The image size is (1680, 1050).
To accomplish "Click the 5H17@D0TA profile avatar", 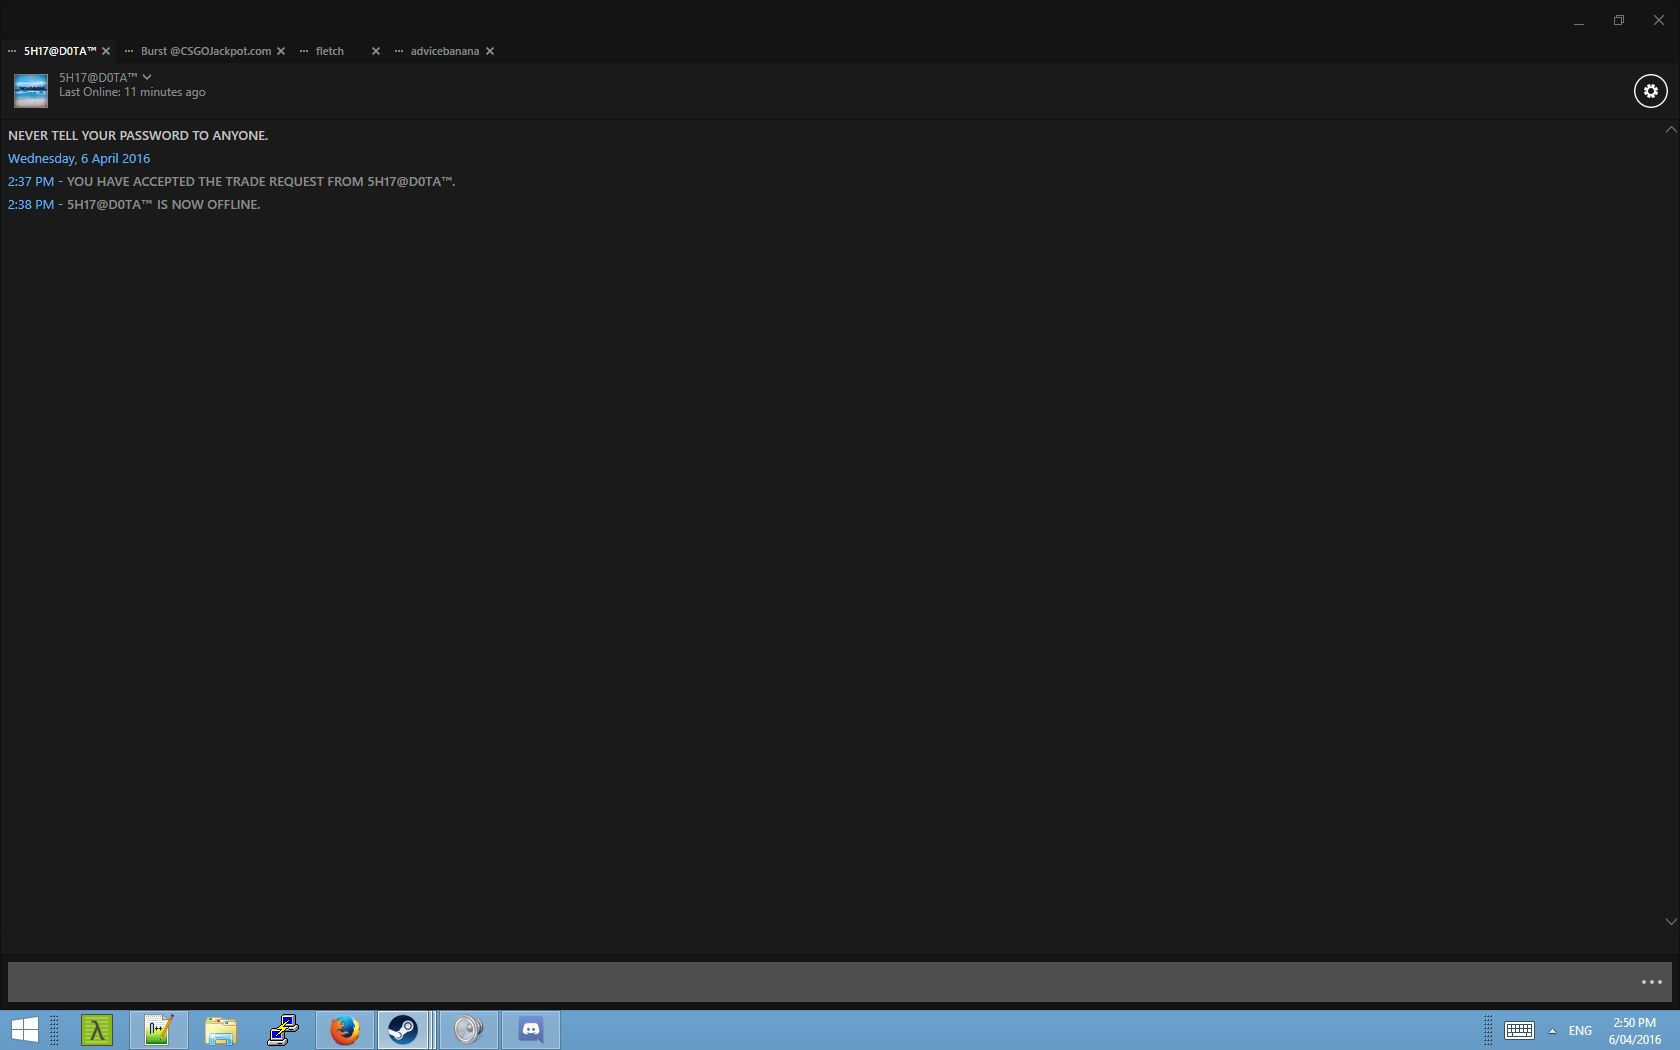I will pyautogui.click(x=31, y=90).
